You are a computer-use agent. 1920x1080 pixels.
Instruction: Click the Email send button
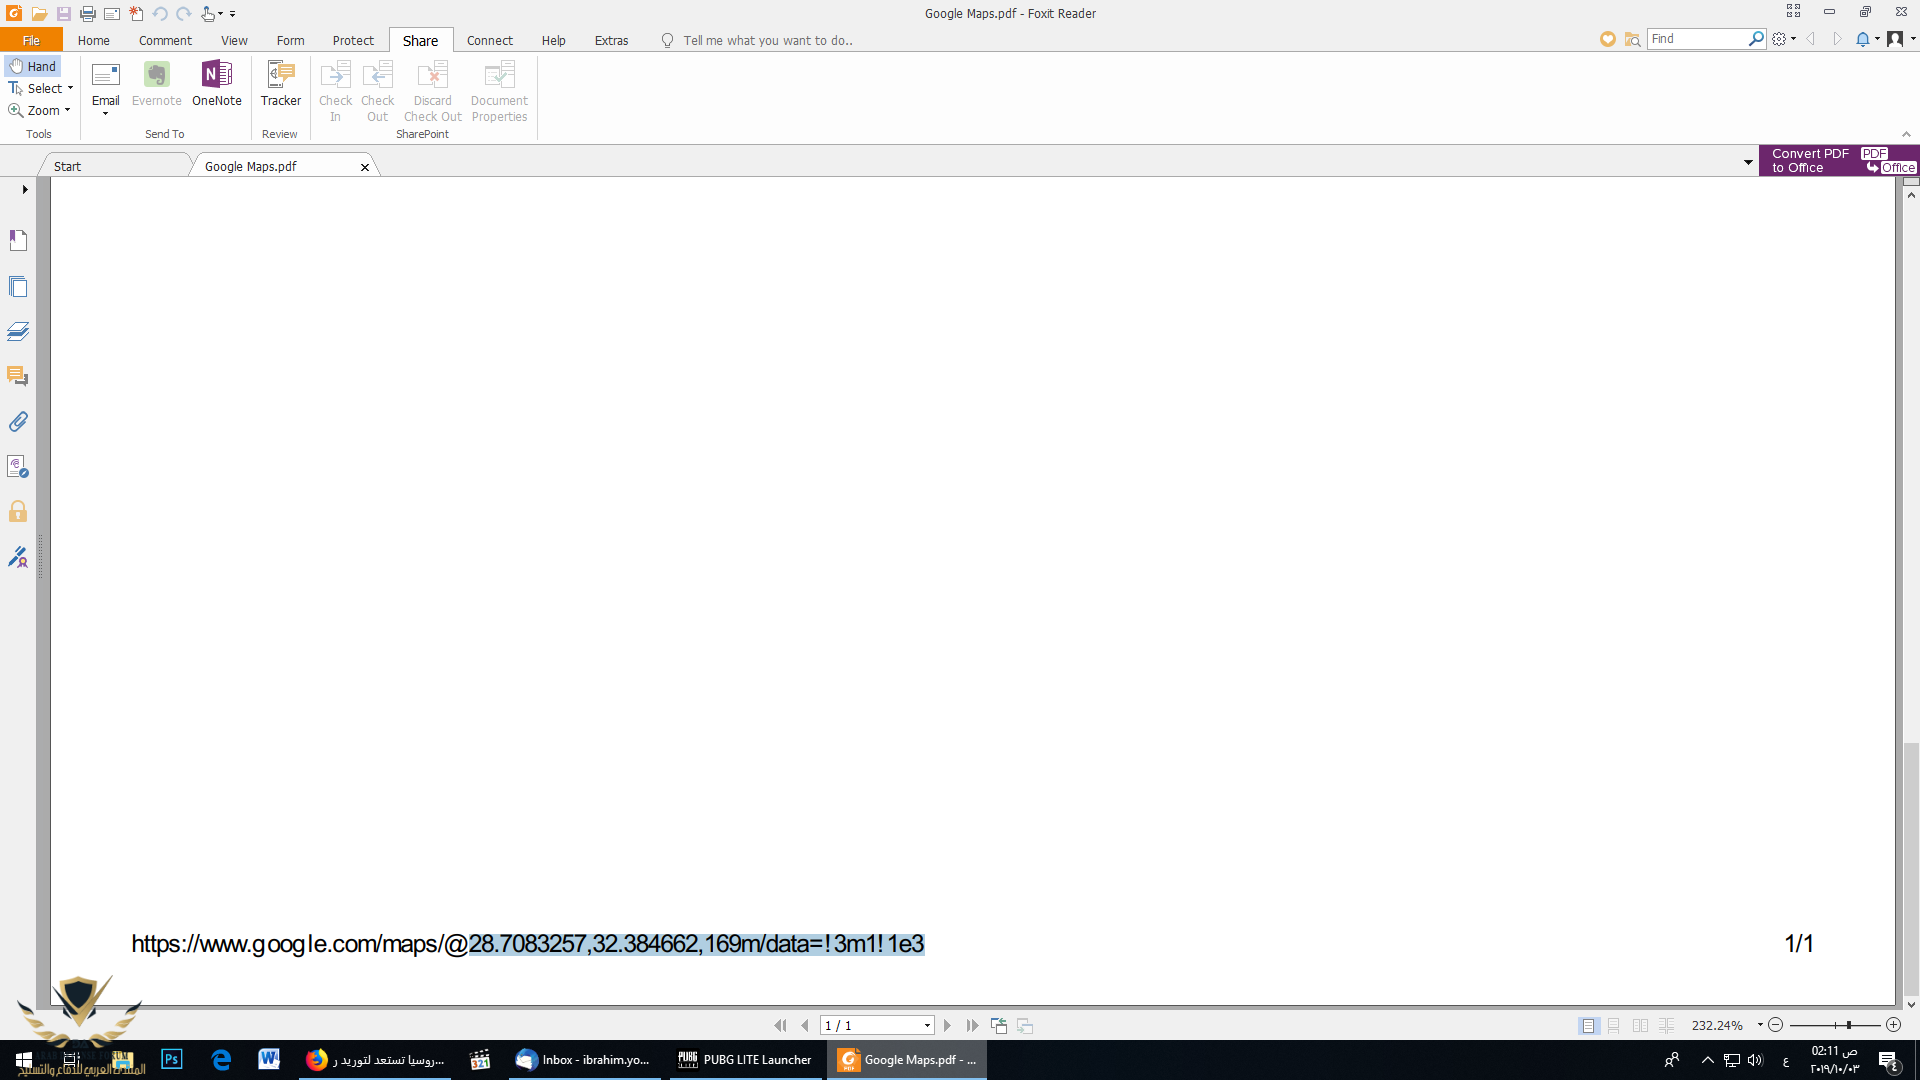click(105, 83)
